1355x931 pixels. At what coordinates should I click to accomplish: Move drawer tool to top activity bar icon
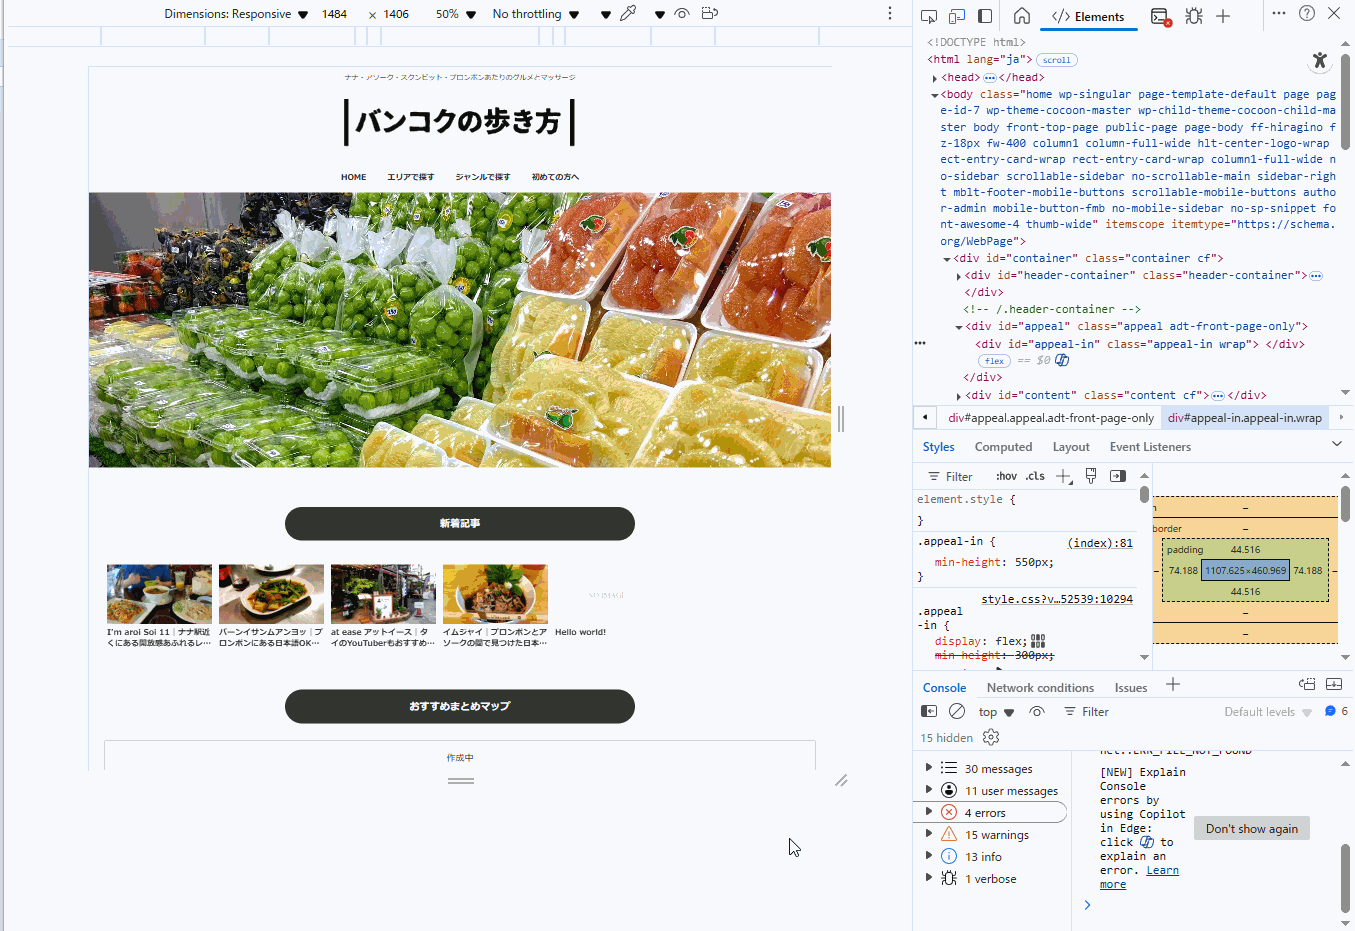coord(1307,685)
